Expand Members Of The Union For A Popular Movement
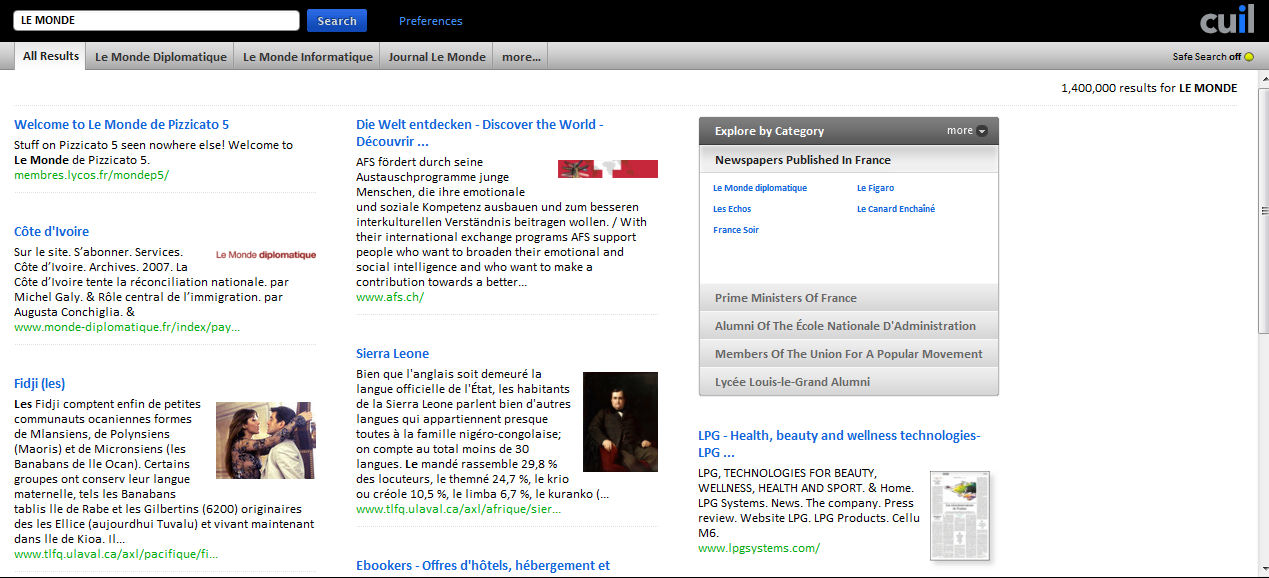The image size is (1269, 578). [x=848, y=354]
